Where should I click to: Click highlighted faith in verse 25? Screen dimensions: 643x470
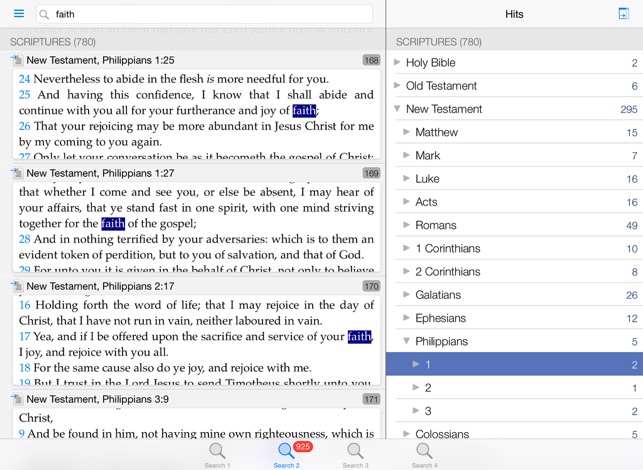click(304, 110)
